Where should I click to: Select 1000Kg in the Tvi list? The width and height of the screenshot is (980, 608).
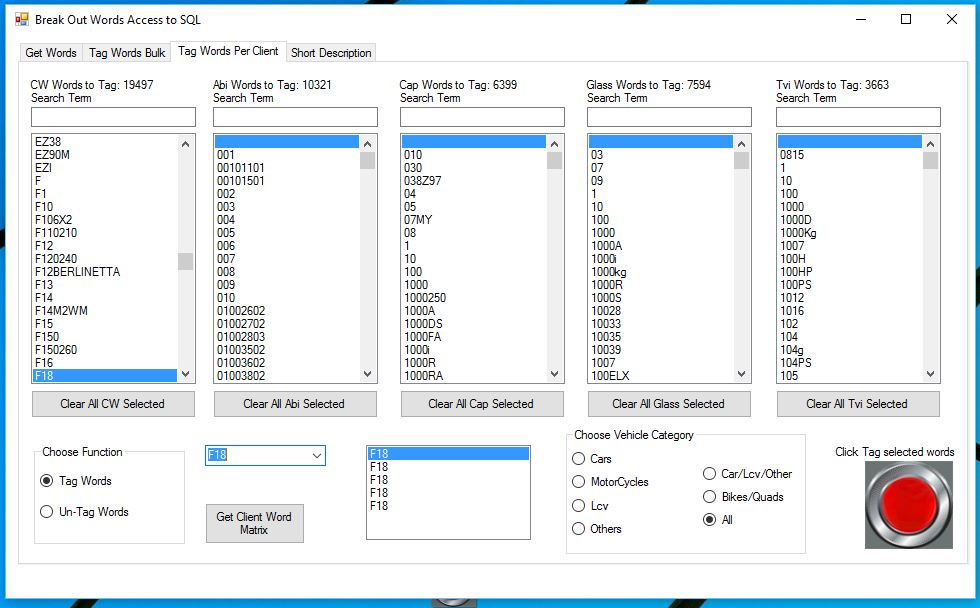(x=850, y=232)
